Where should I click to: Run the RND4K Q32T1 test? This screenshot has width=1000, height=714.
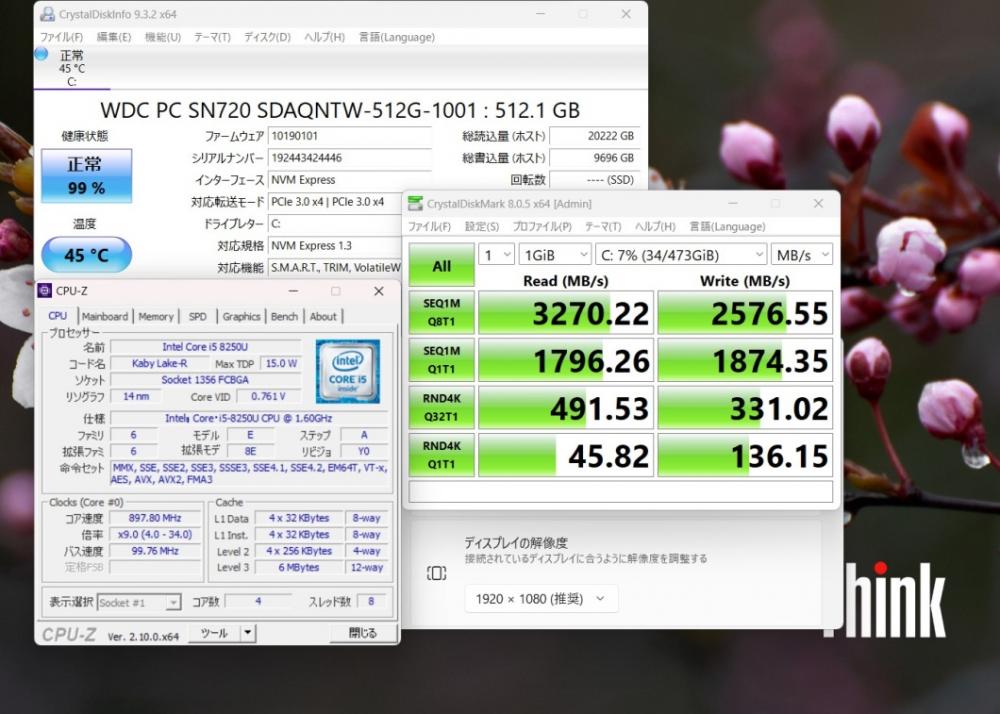point(441,407)
